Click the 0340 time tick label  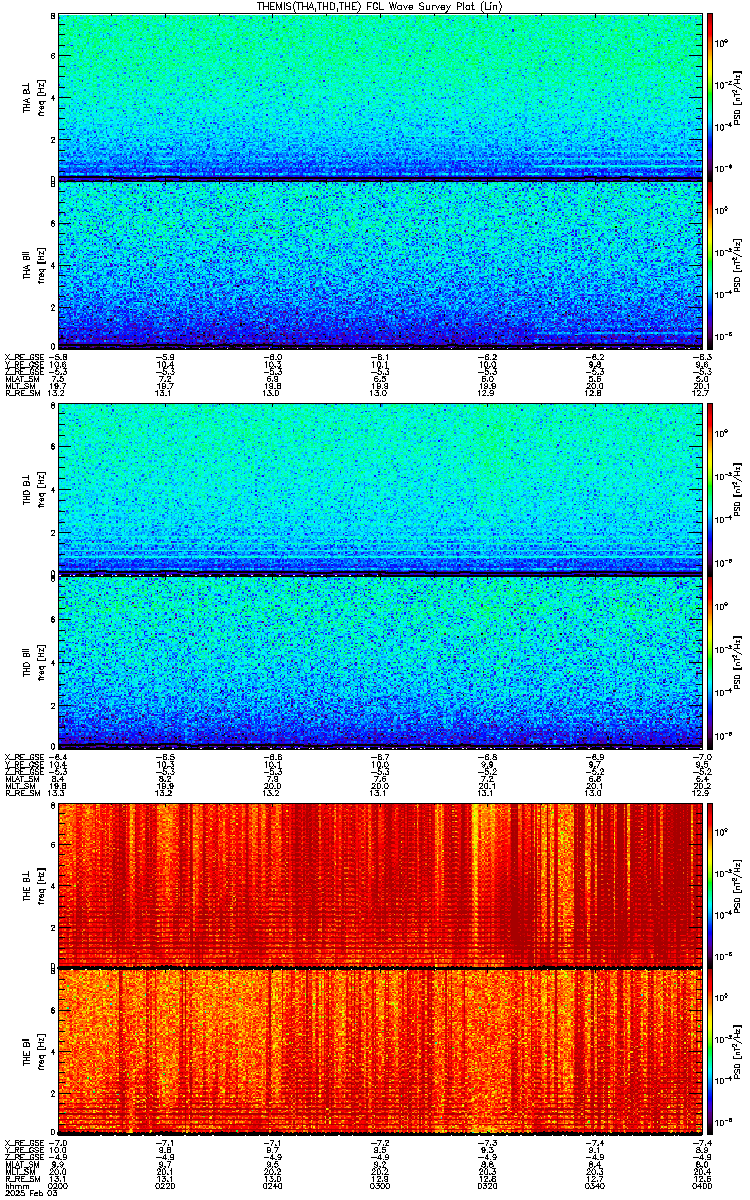(595, 1185)
